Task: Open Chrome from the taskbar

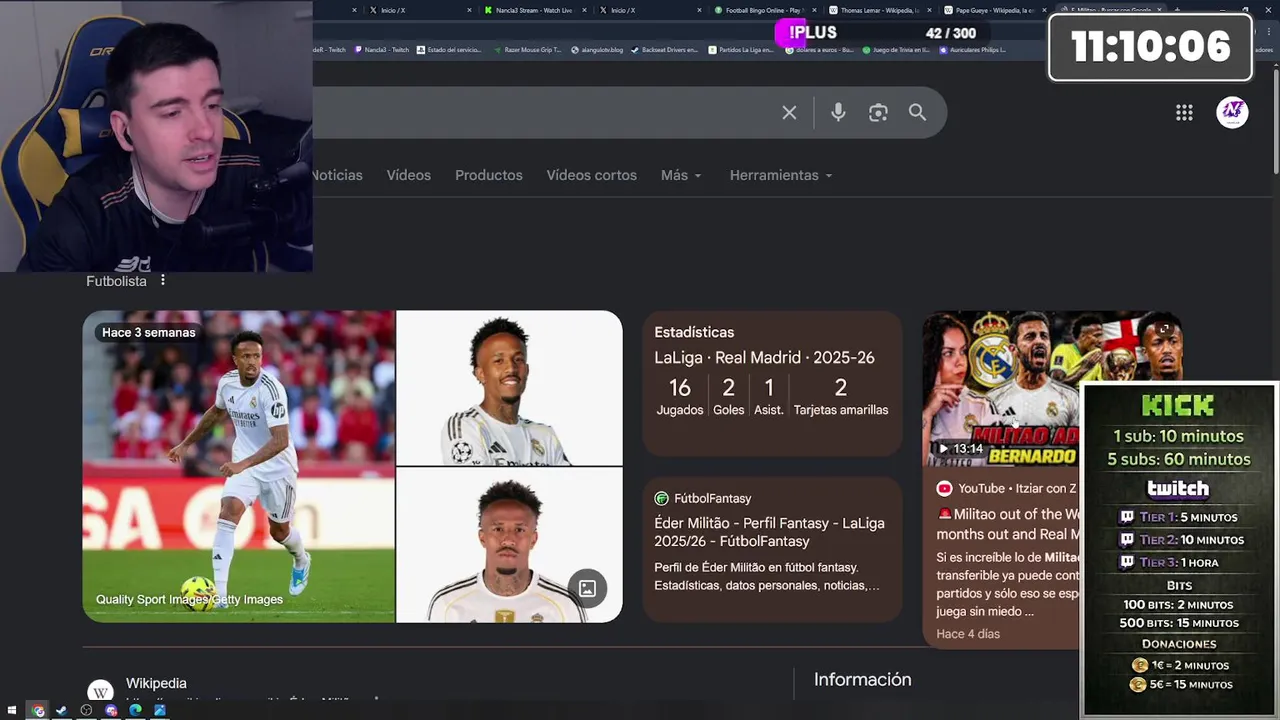Action: [x=38, y=710]
